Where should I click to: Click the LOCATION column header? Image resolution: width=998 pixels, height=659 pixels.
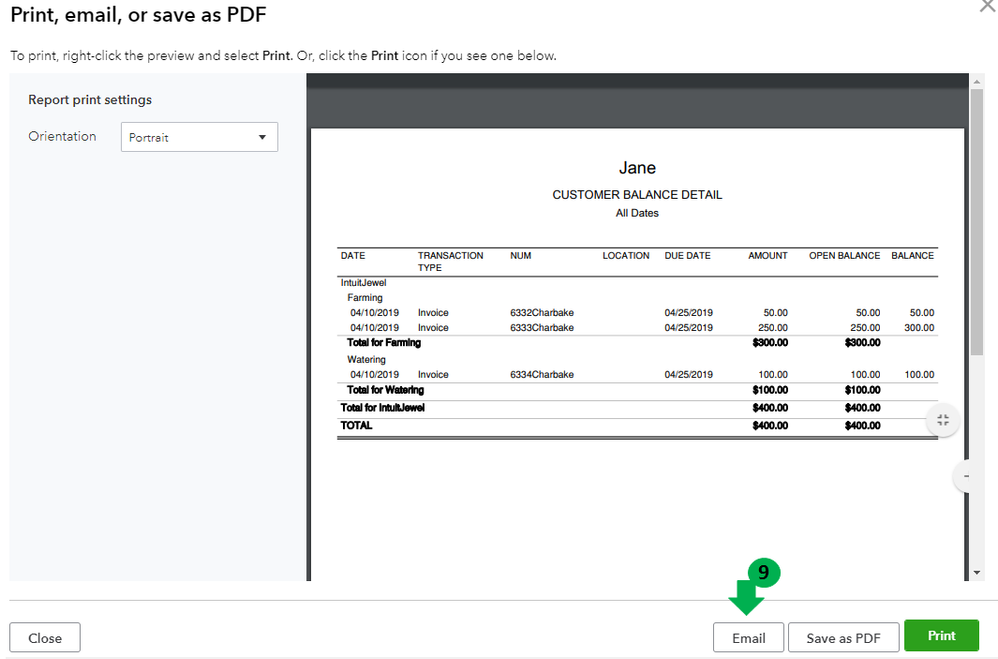[x=626, y=255]
